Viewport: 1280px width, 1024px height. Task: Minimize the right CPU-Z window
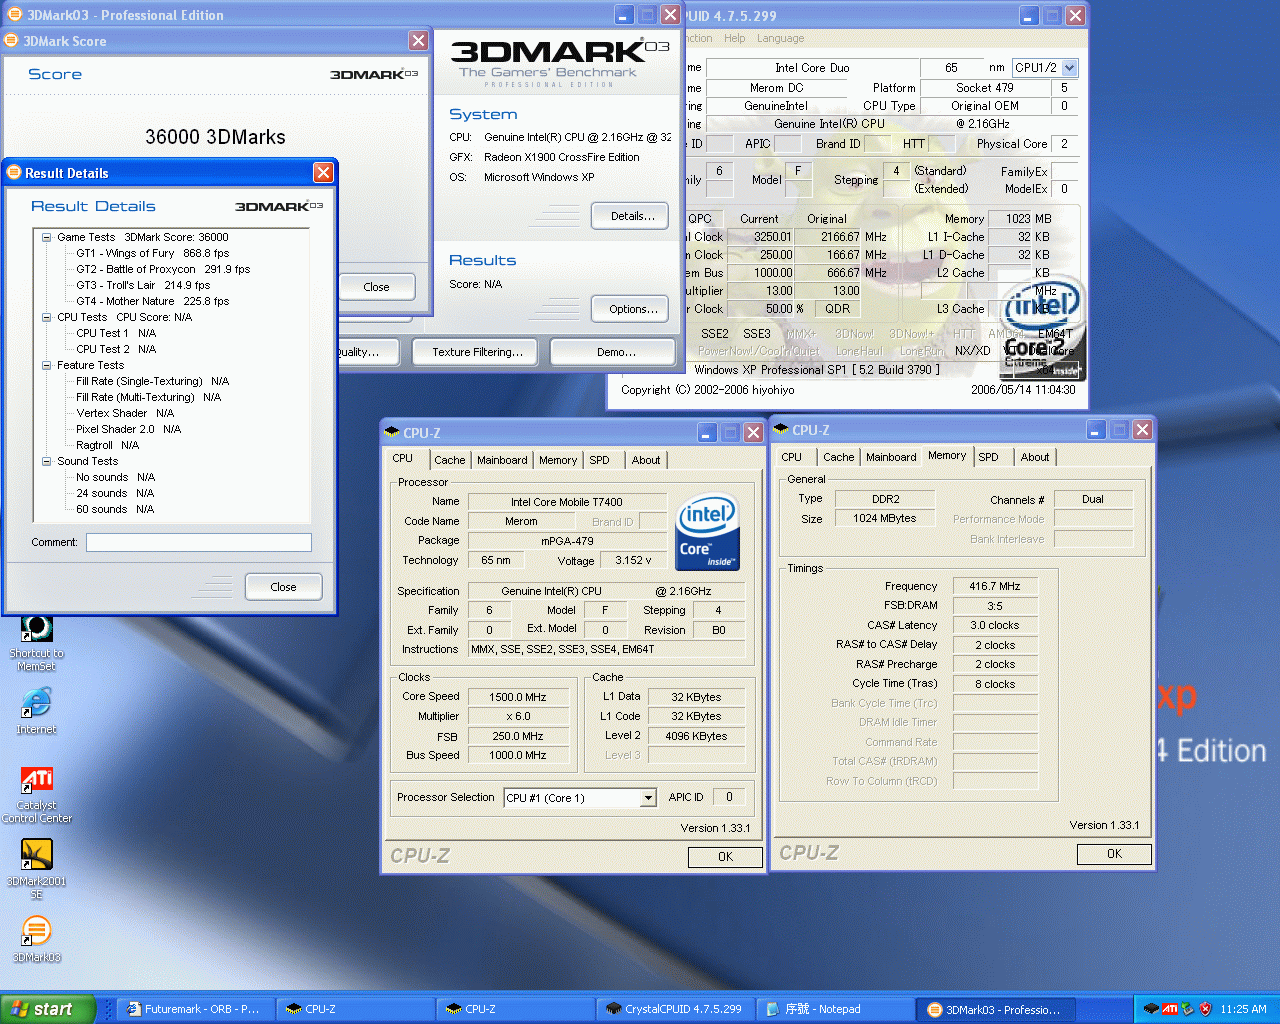1096,429
